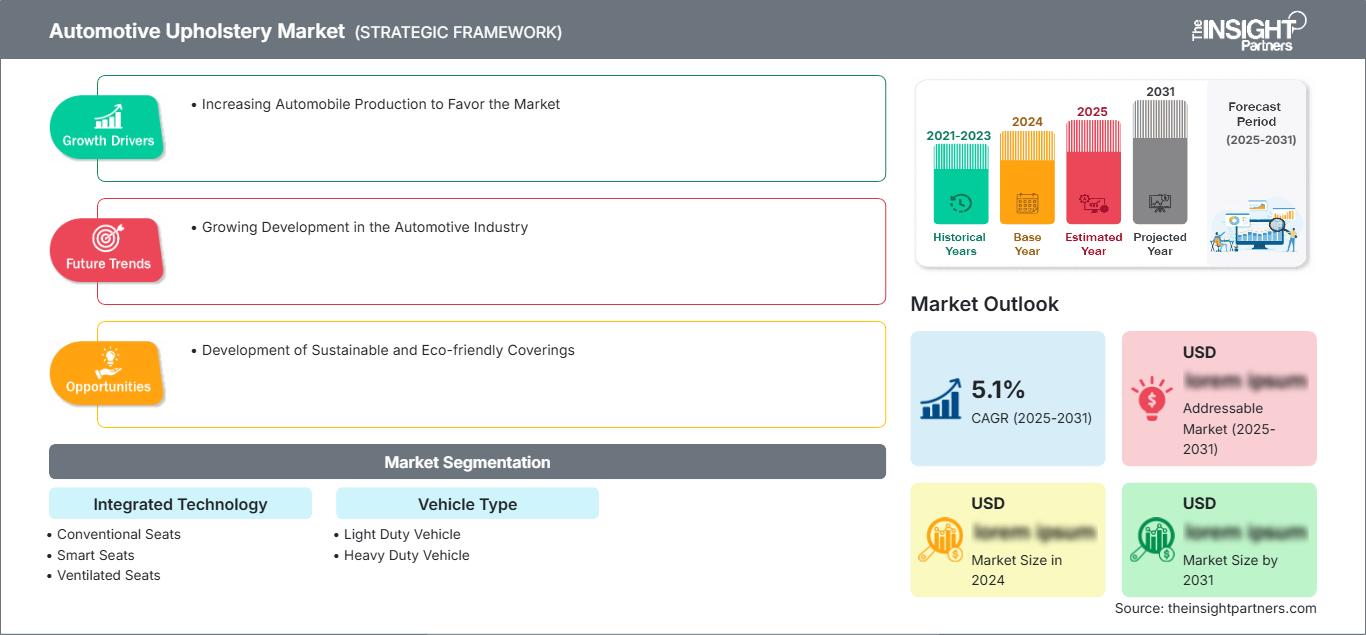This screenshot has height=635, width=1366.
Task: Select the Integrated Technology segment header
Action: point(180,503)
